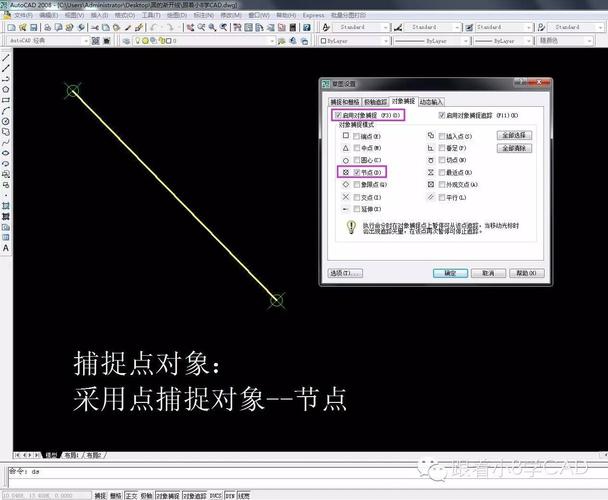This screenshot has height=500, width=608.
Task: Select the Circle tool in draw toolbar
Action: (x=6, y=121)
